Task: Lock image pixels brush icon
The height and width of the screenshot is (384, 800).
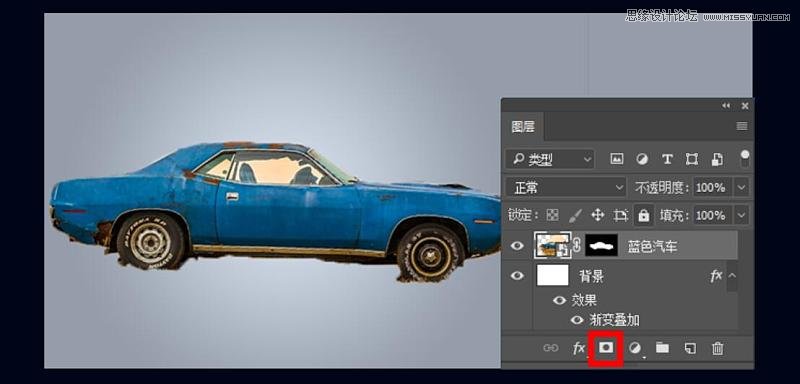Action: point(574,215)
